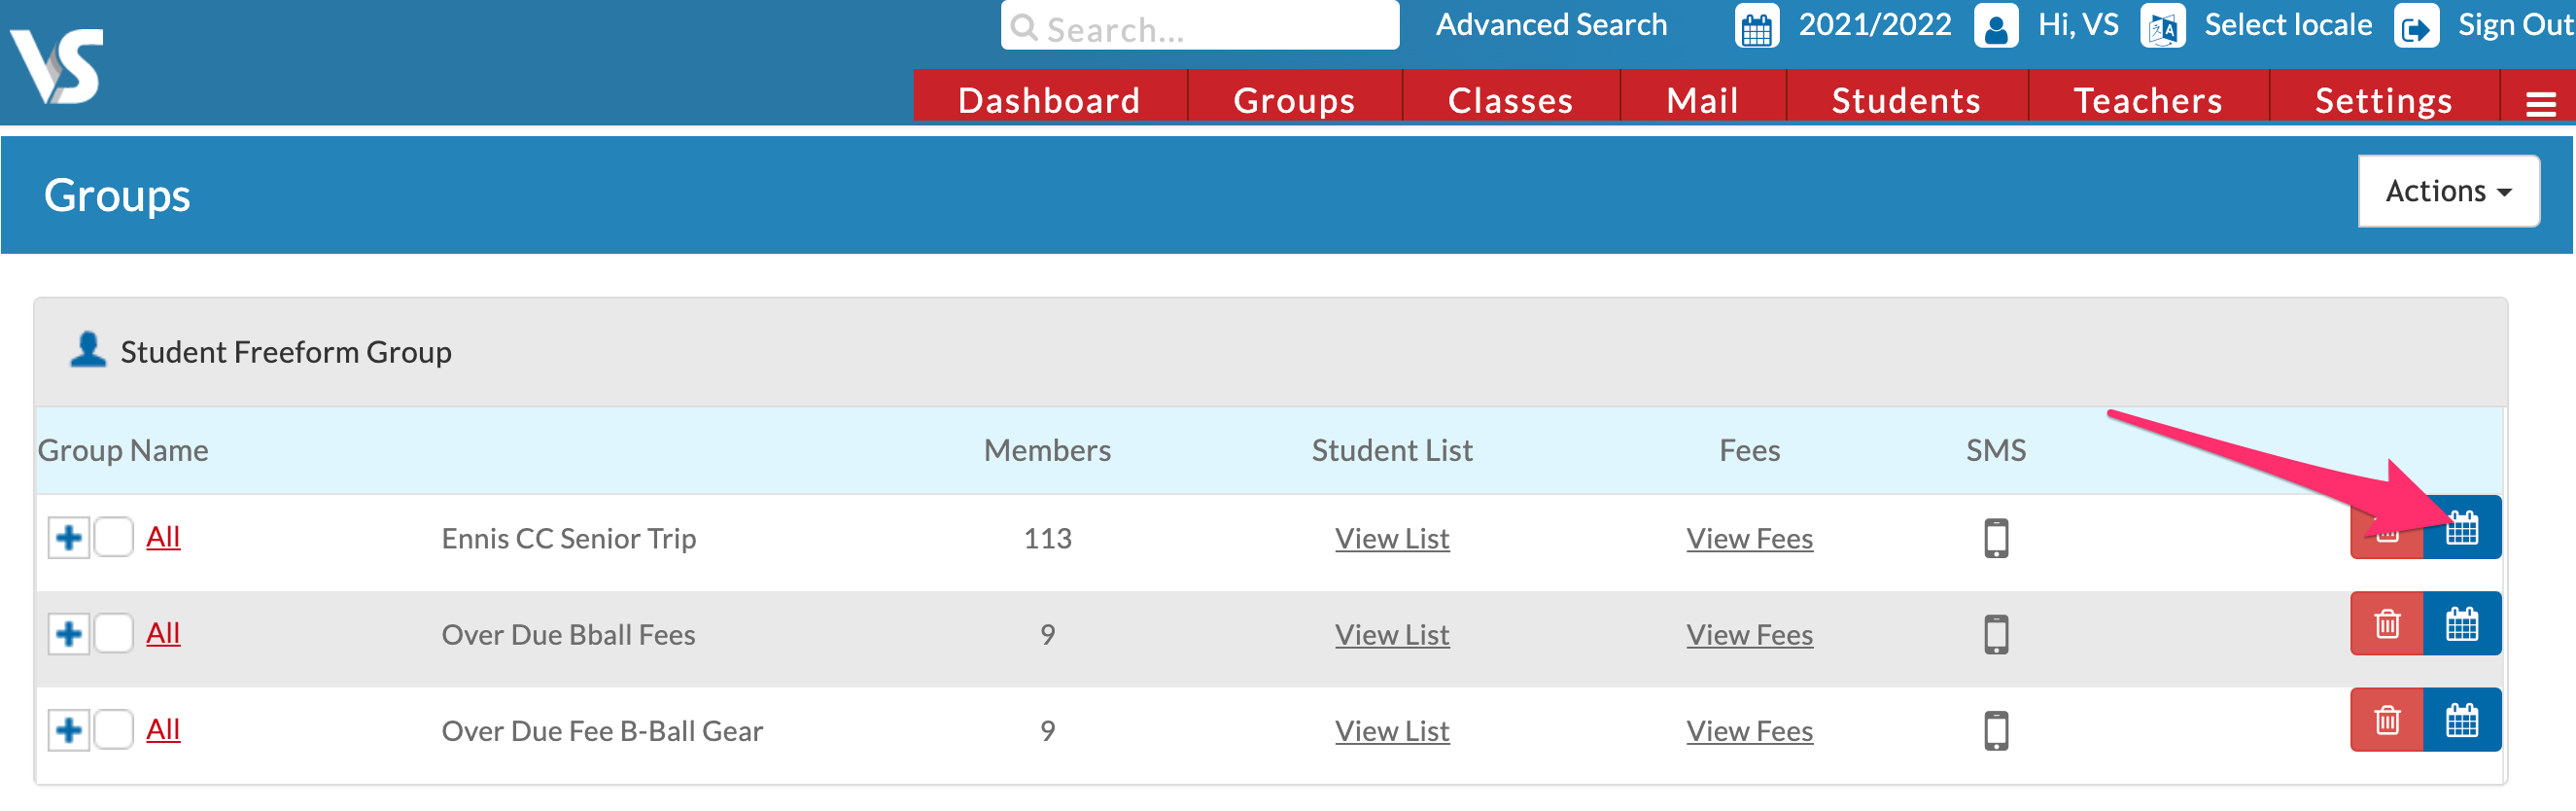Open calendar icon for Ennis CC Senior Trip

(x=2462, y=528)
